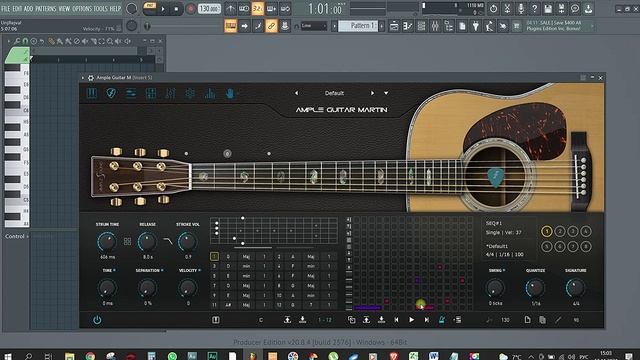Open the plugin picker plug icon
This screenshot has width=640, height=360.
click(476, 26)
